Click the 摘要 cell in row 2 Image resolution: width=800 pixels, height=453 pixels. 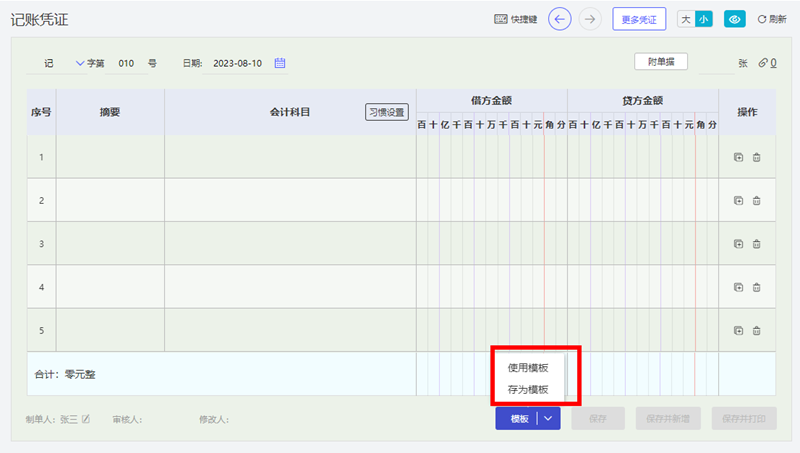tap(110, 200)
